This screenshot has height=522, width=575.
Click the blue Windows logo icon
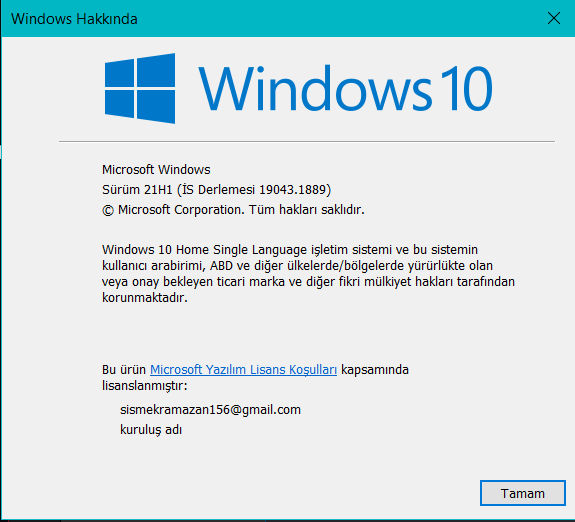(140, 88)
